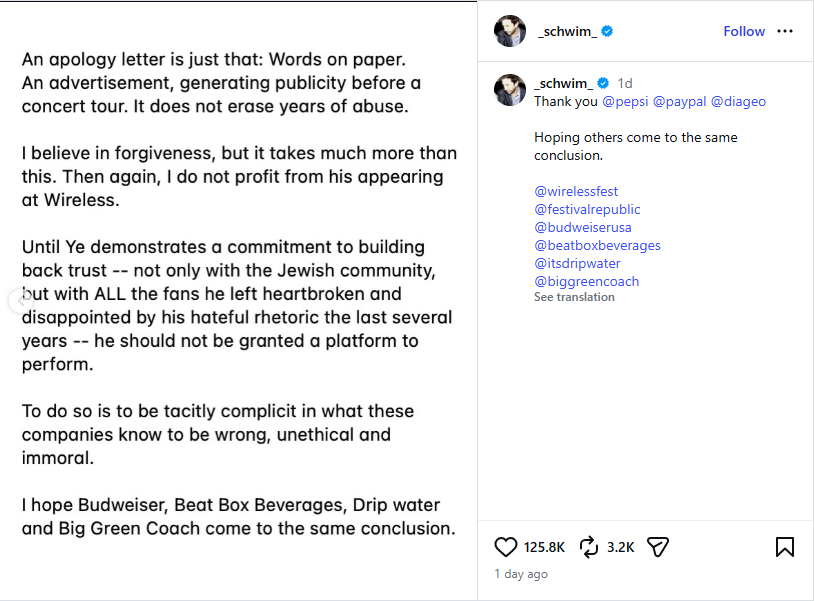
Task: Click the verified badge in the header
Action: tap(607, 31)
